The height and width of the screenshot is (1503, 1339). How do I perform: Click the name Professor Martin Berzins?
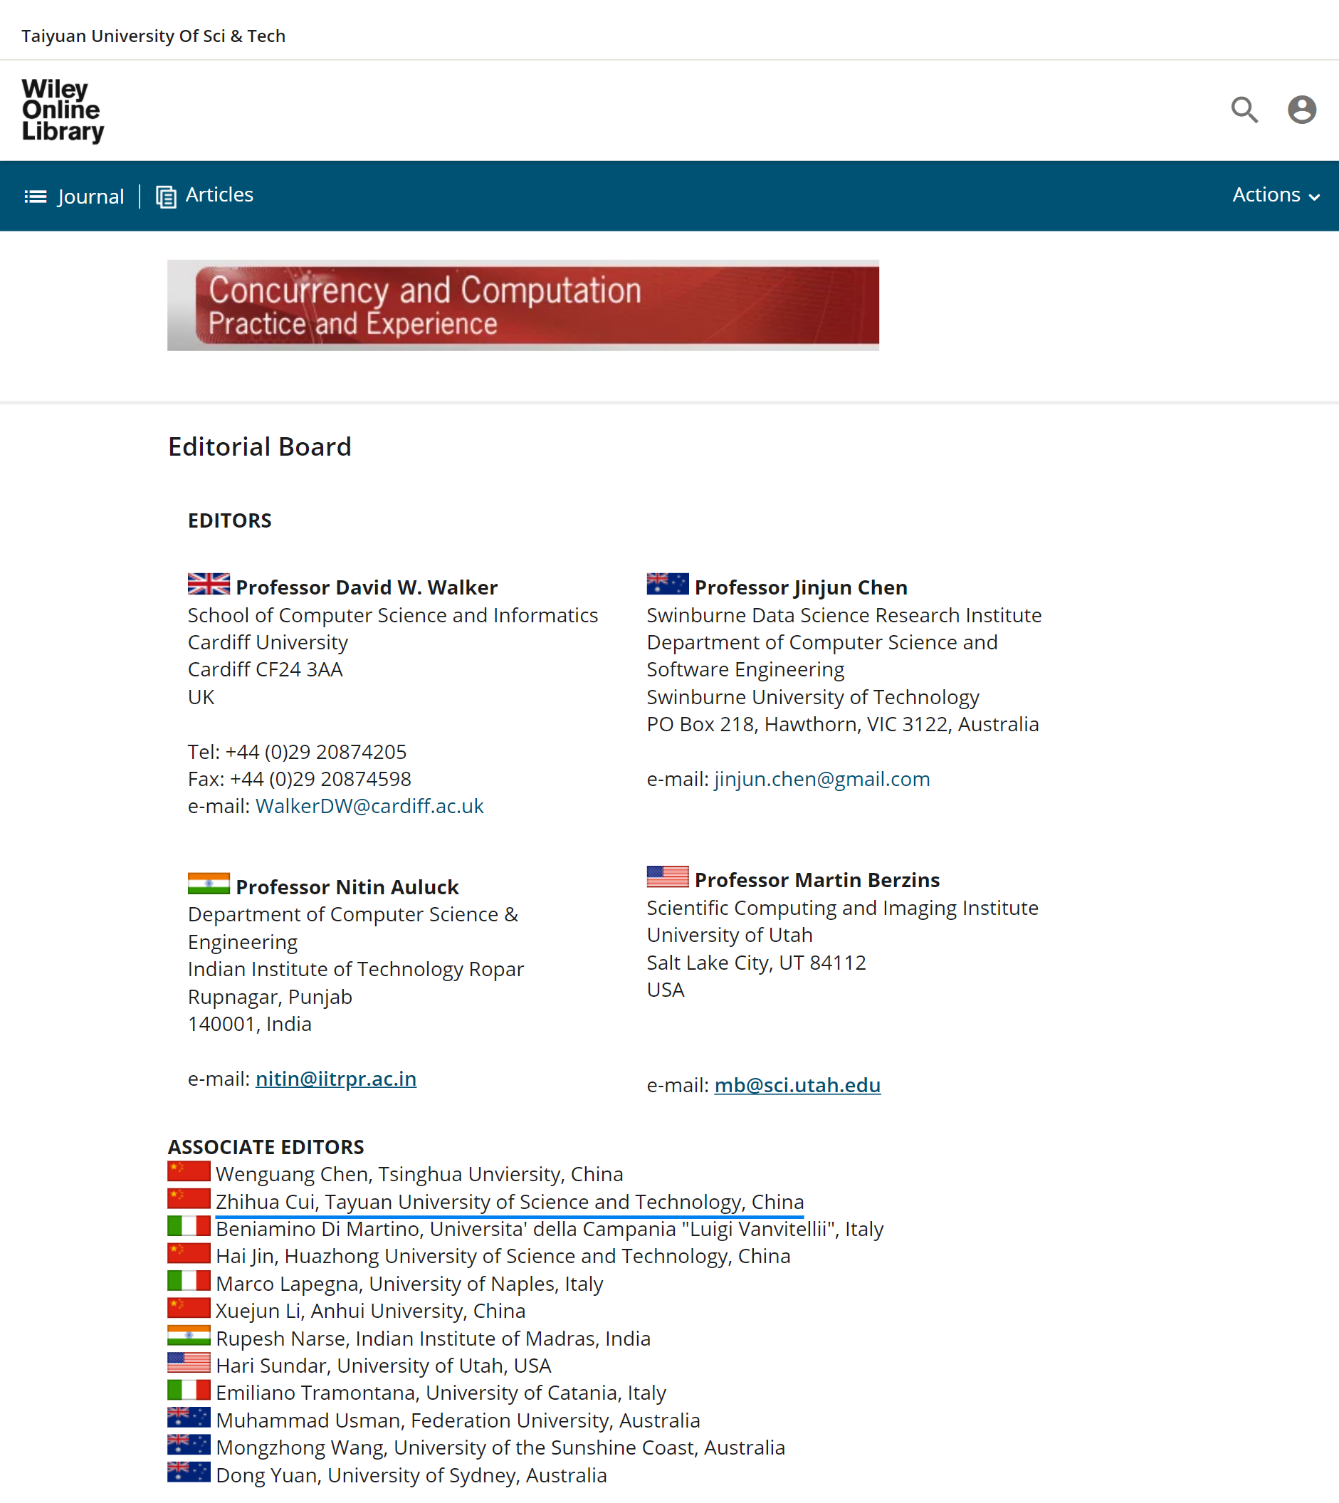click(x=817, y=880)
